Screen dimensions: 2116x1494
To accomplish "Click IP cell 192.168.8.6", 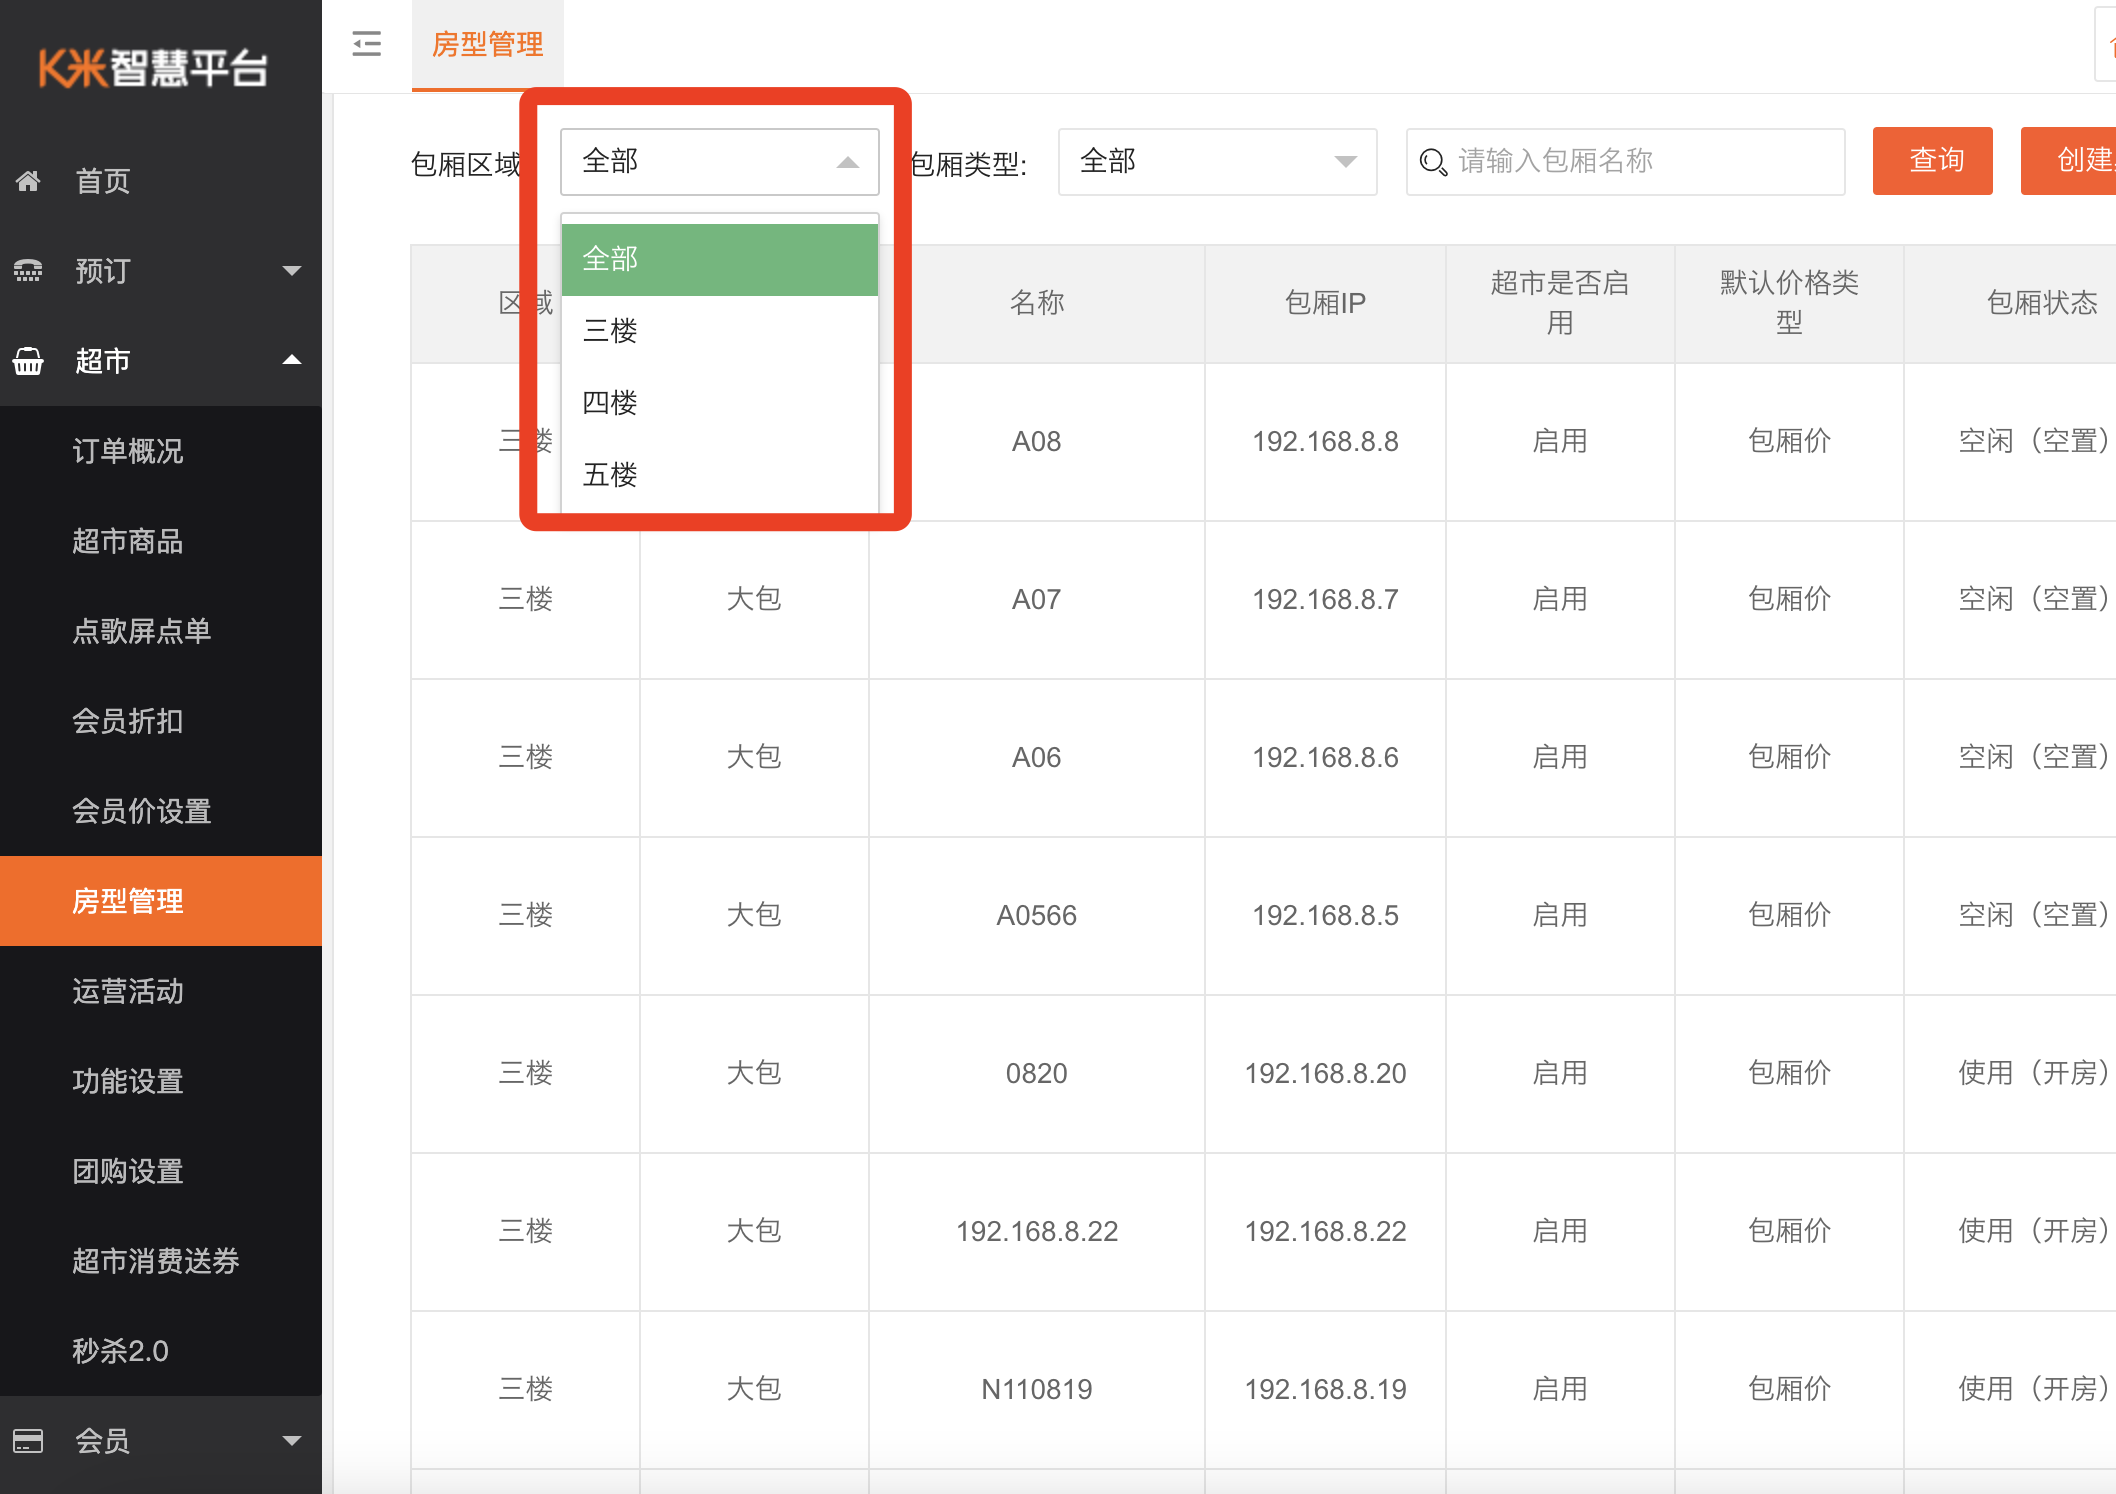I will pyautogui.click(x=1325, y=757).
